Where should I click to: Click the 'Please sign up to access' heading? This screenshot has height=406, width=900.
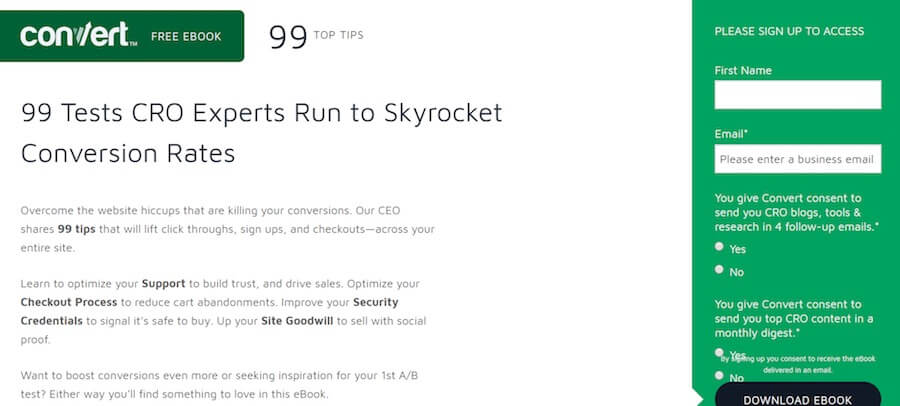pos(789,32)
